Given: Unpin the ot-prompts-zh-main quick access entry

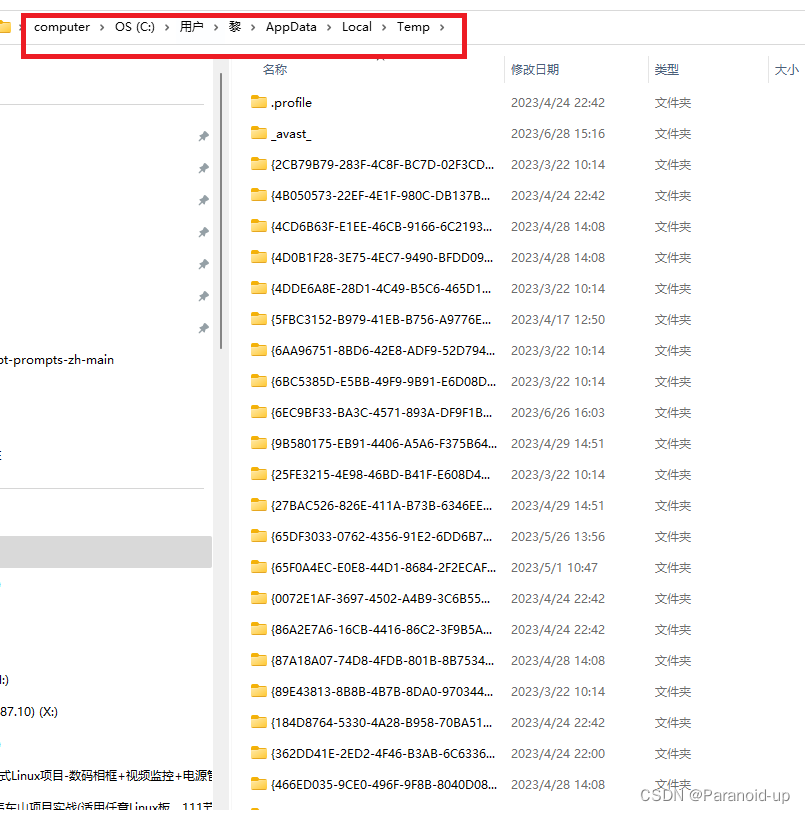Looking at the screenshot, I should (204, 360).
